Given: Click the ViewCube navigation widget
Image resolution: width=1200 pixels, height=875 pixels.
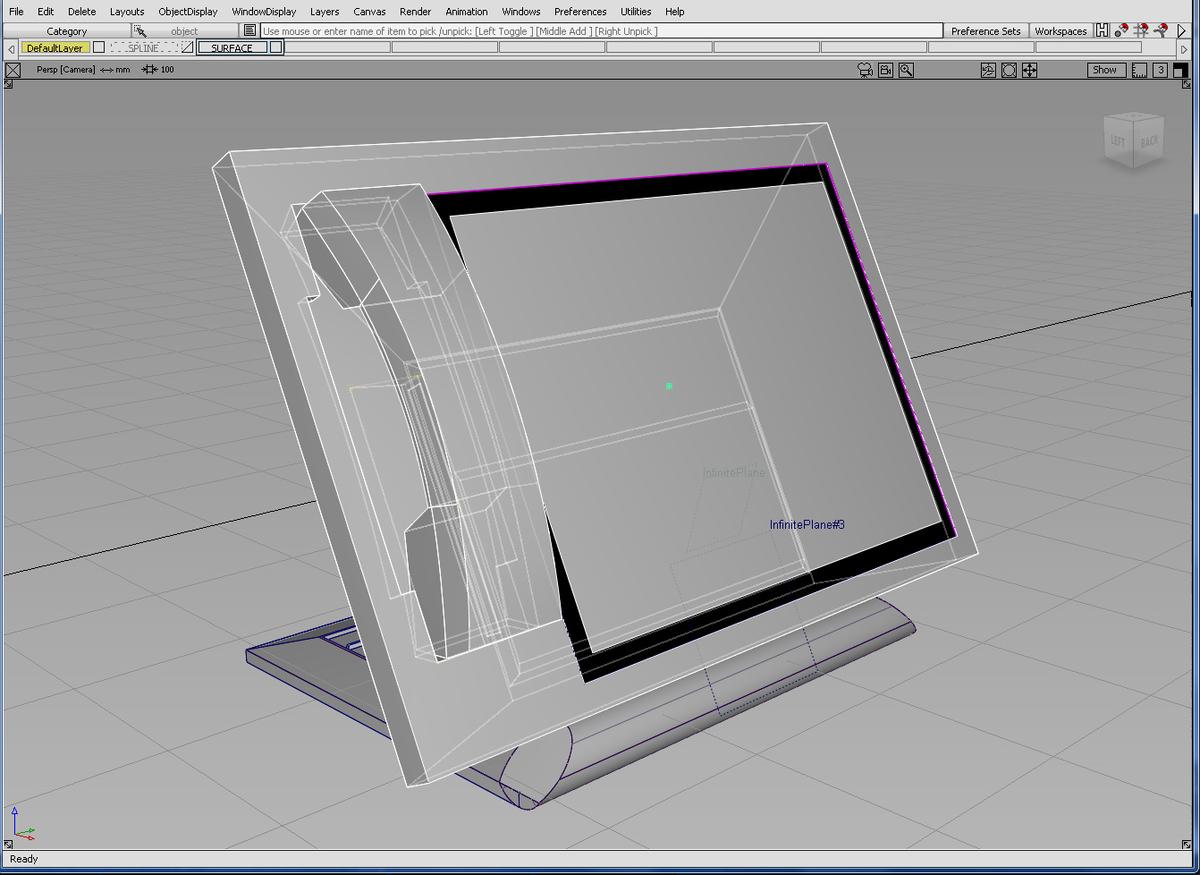Looking at the screenshot, I should tap(1132, 139).
